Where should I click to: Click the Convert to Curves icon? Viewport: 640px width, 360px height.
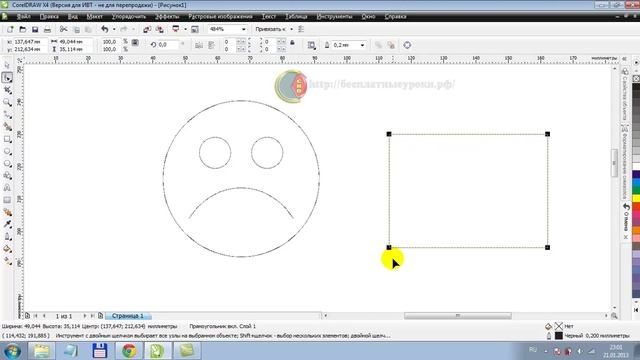(x=407, y=45)
